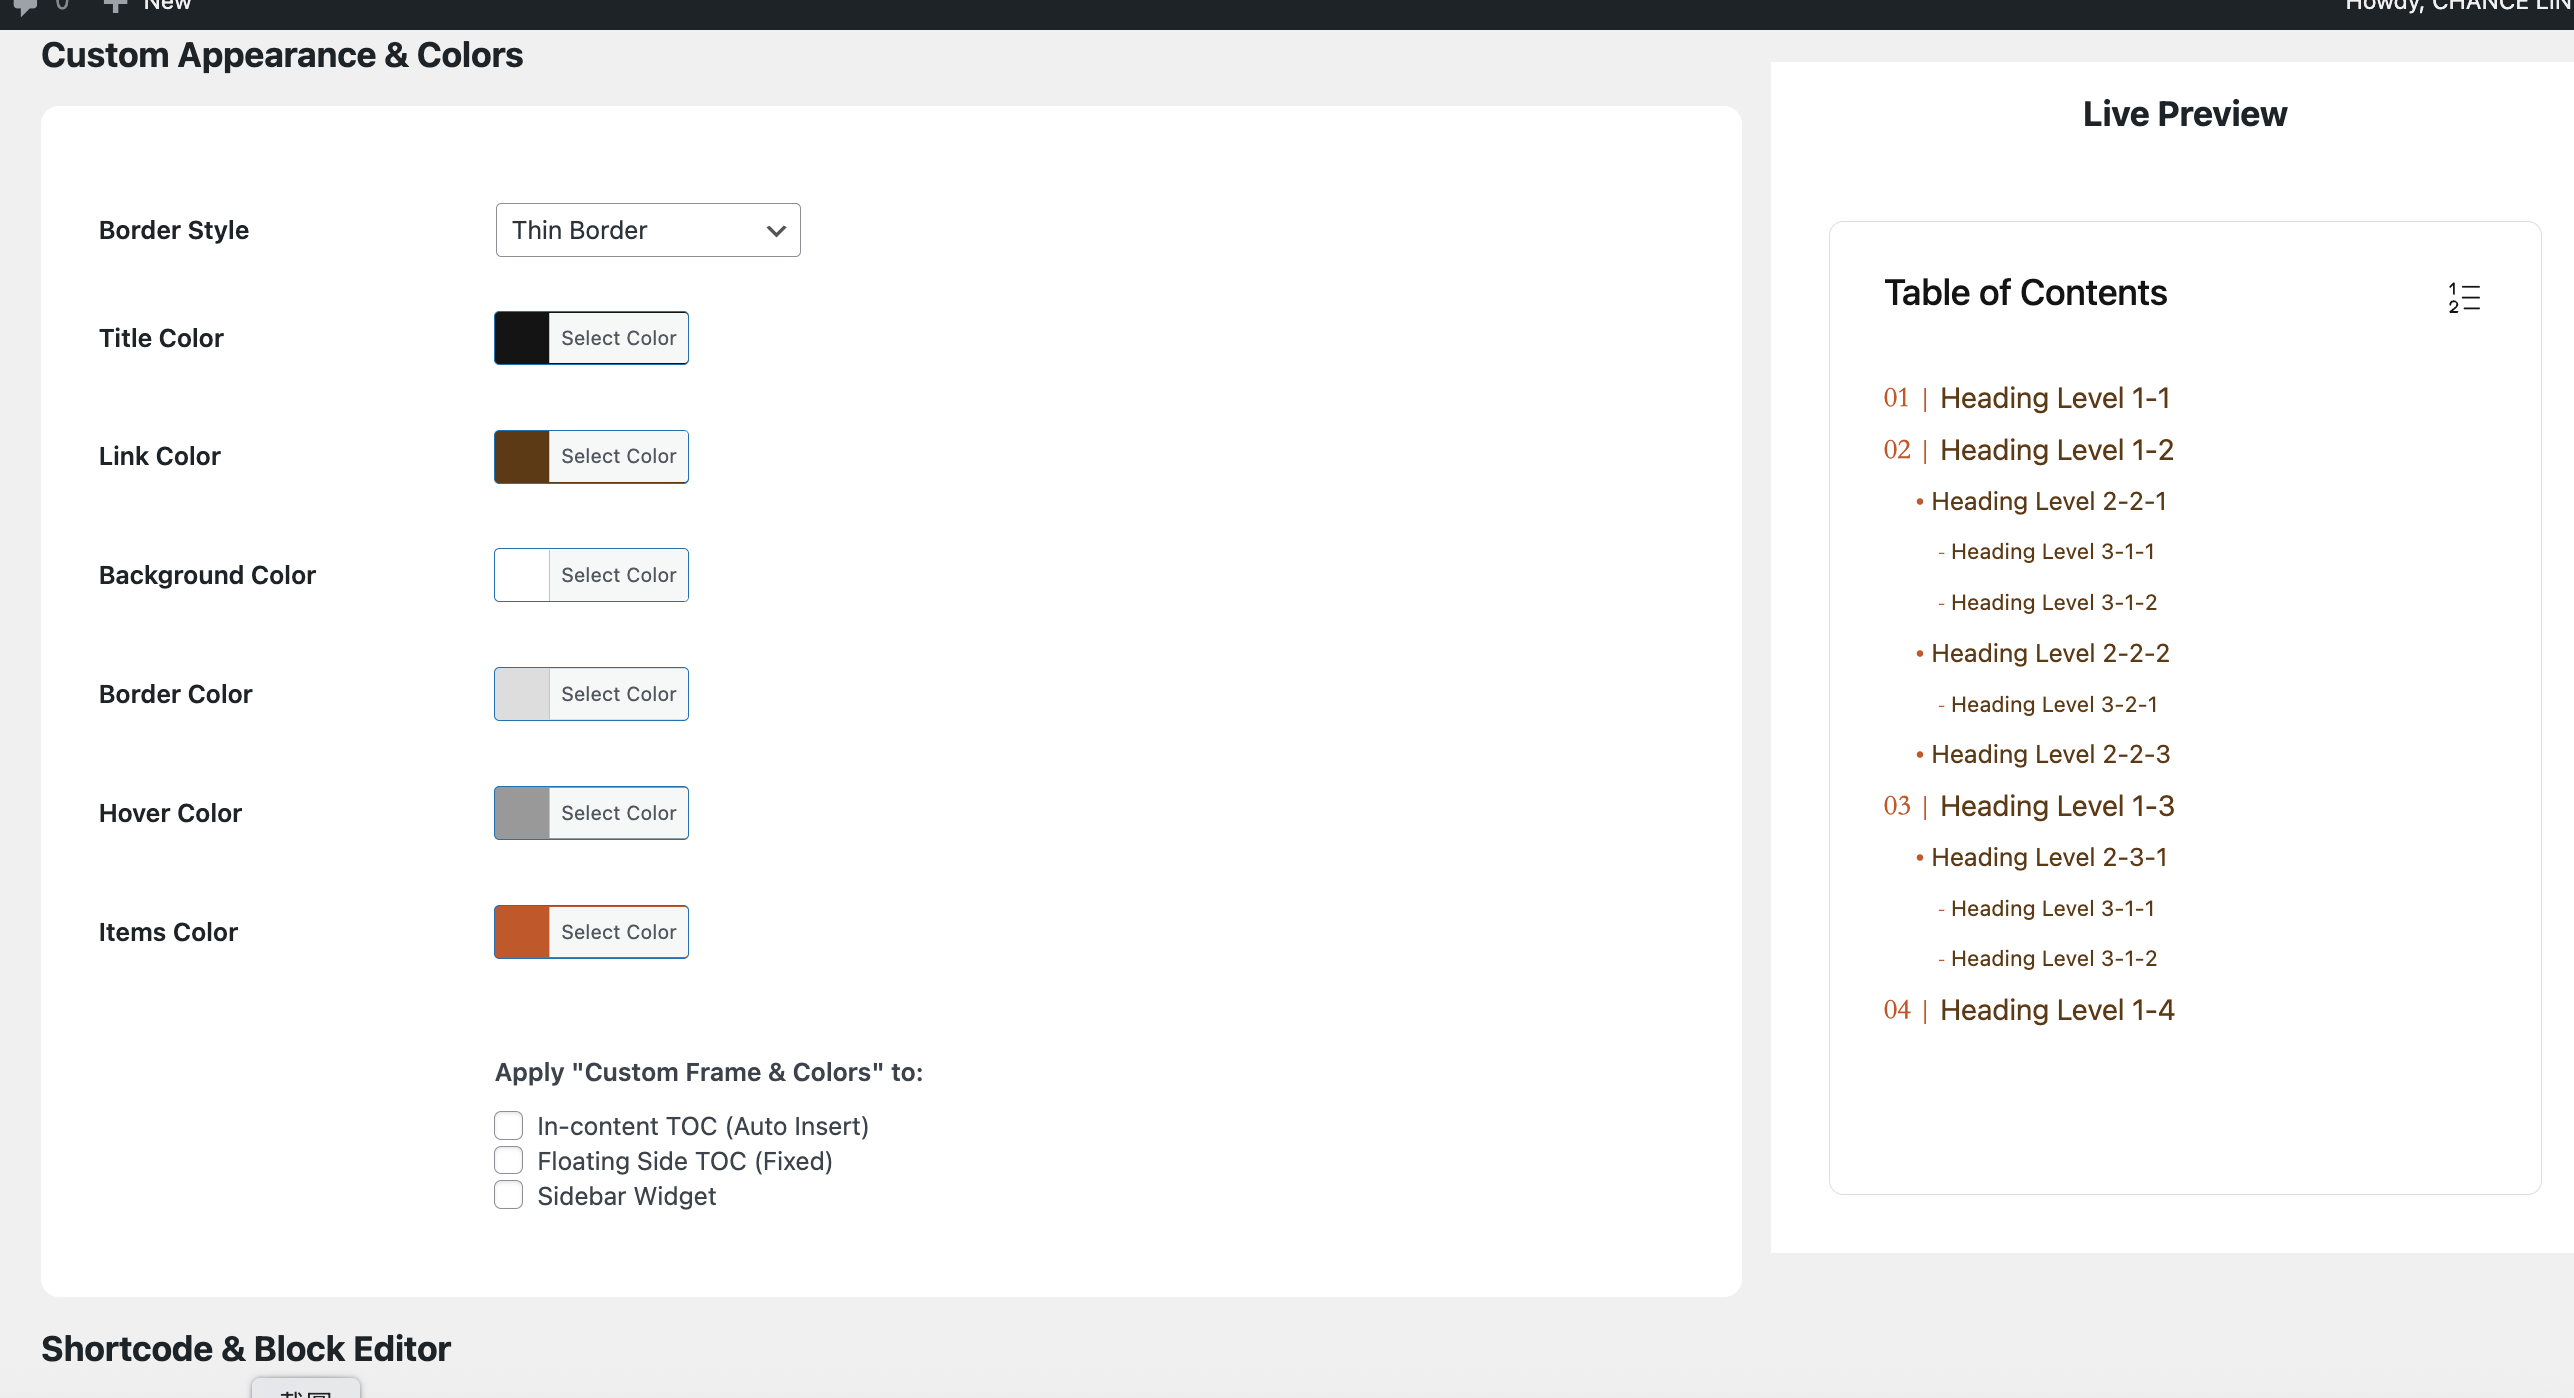Open Heading Level 2-2-1 in the live preview

coord(2048,501)
